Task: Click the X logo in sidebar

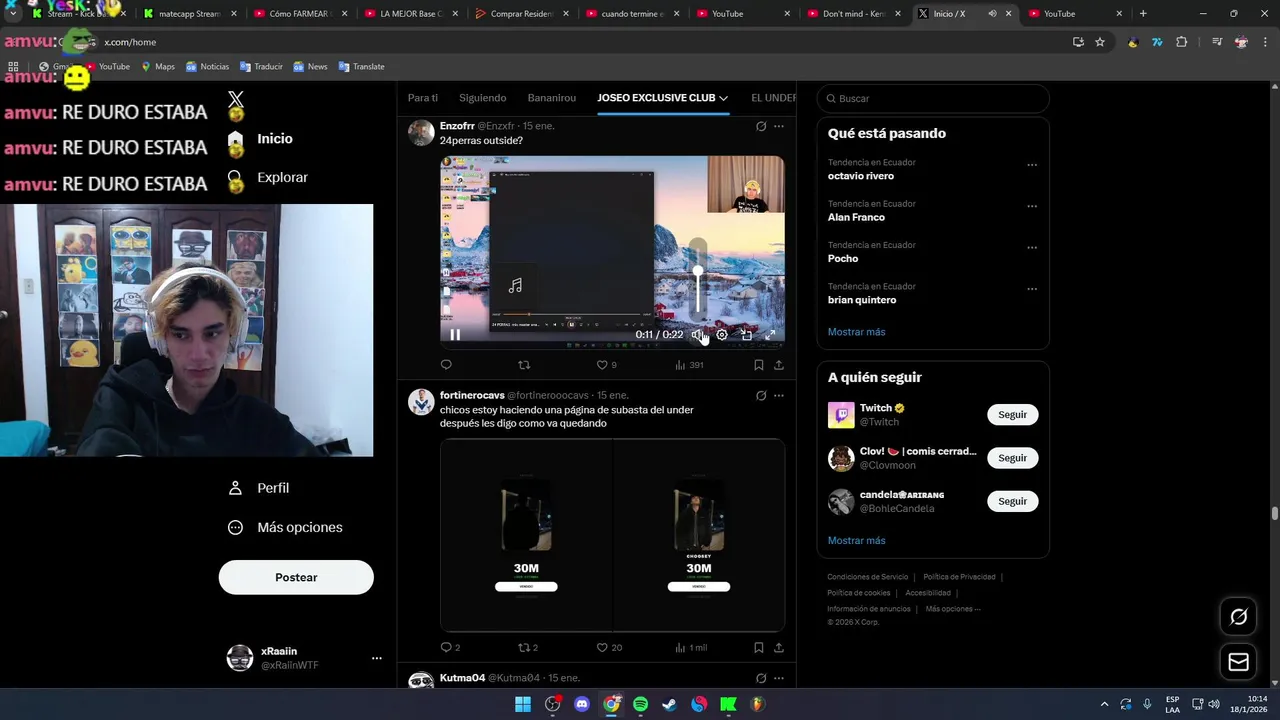Action: tap(236, 99)
